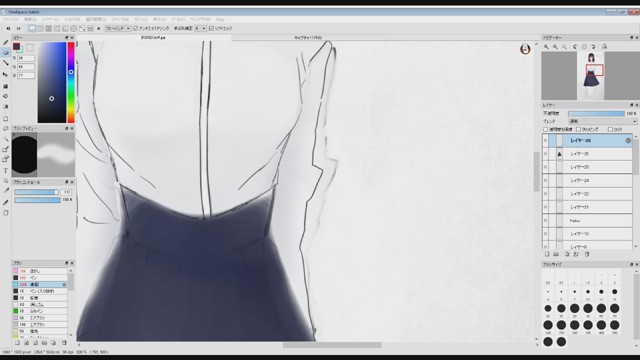This screenshot has height=360, width=640.
Task: Select the pencil brush tool in left toolbar
Action: [x=6, y=42]
